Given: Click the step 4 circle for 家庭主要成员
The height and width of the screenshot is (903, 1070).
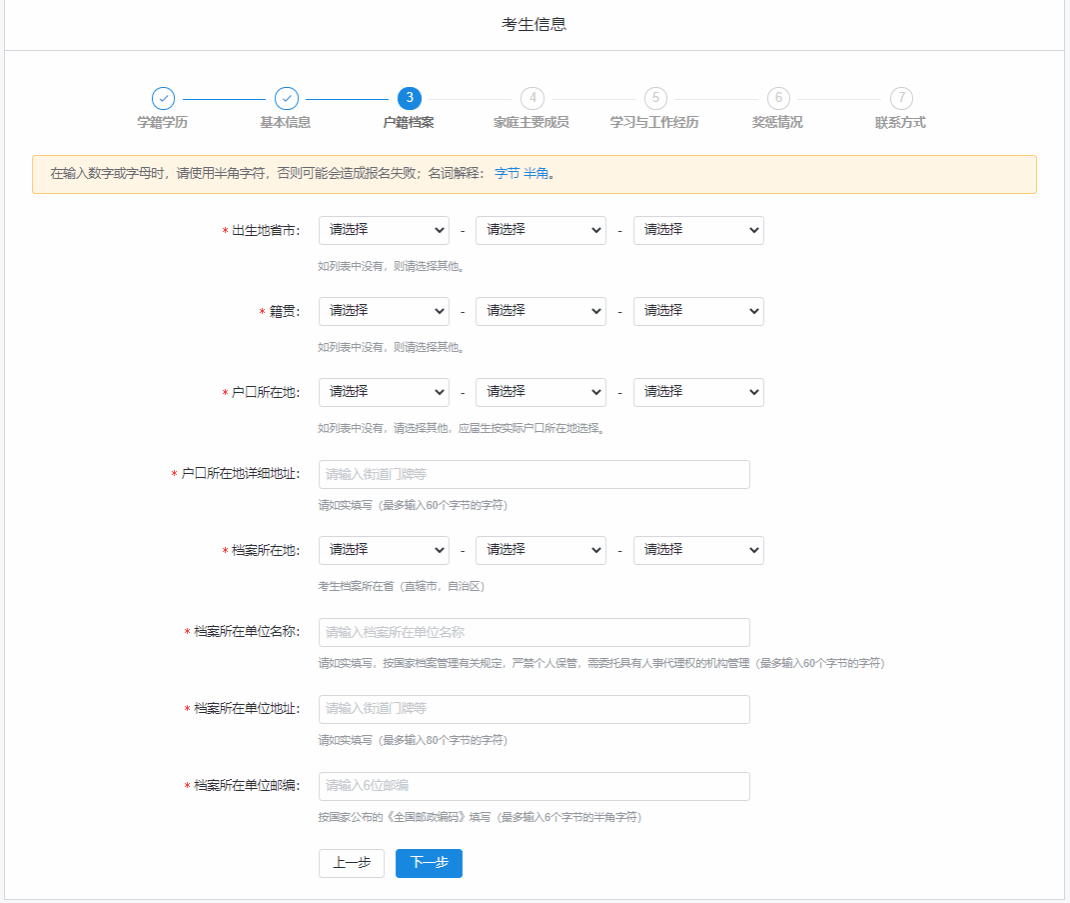Looking at the screenshot, I should tap(532, 98).
